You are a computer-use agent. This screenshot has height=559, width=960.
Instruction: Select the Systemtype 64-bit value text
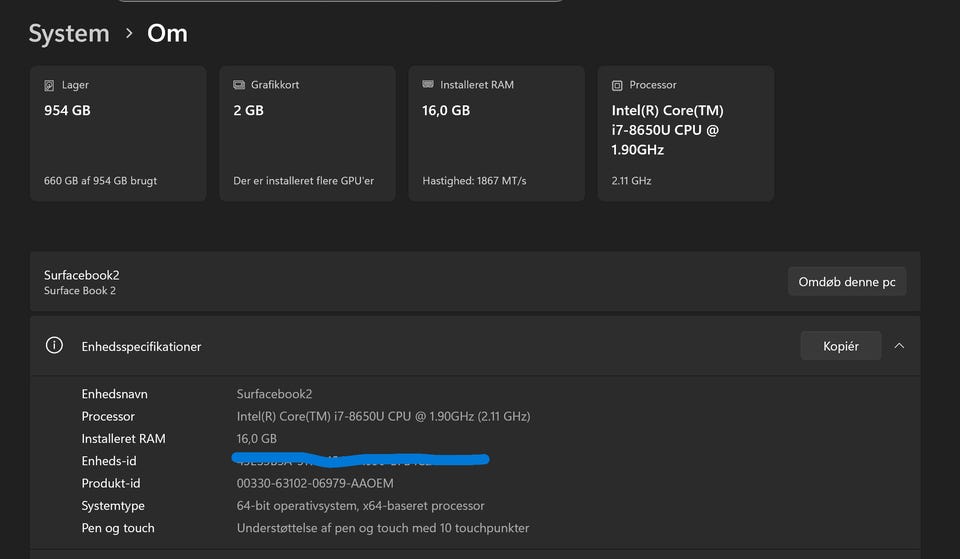[360, 506]
